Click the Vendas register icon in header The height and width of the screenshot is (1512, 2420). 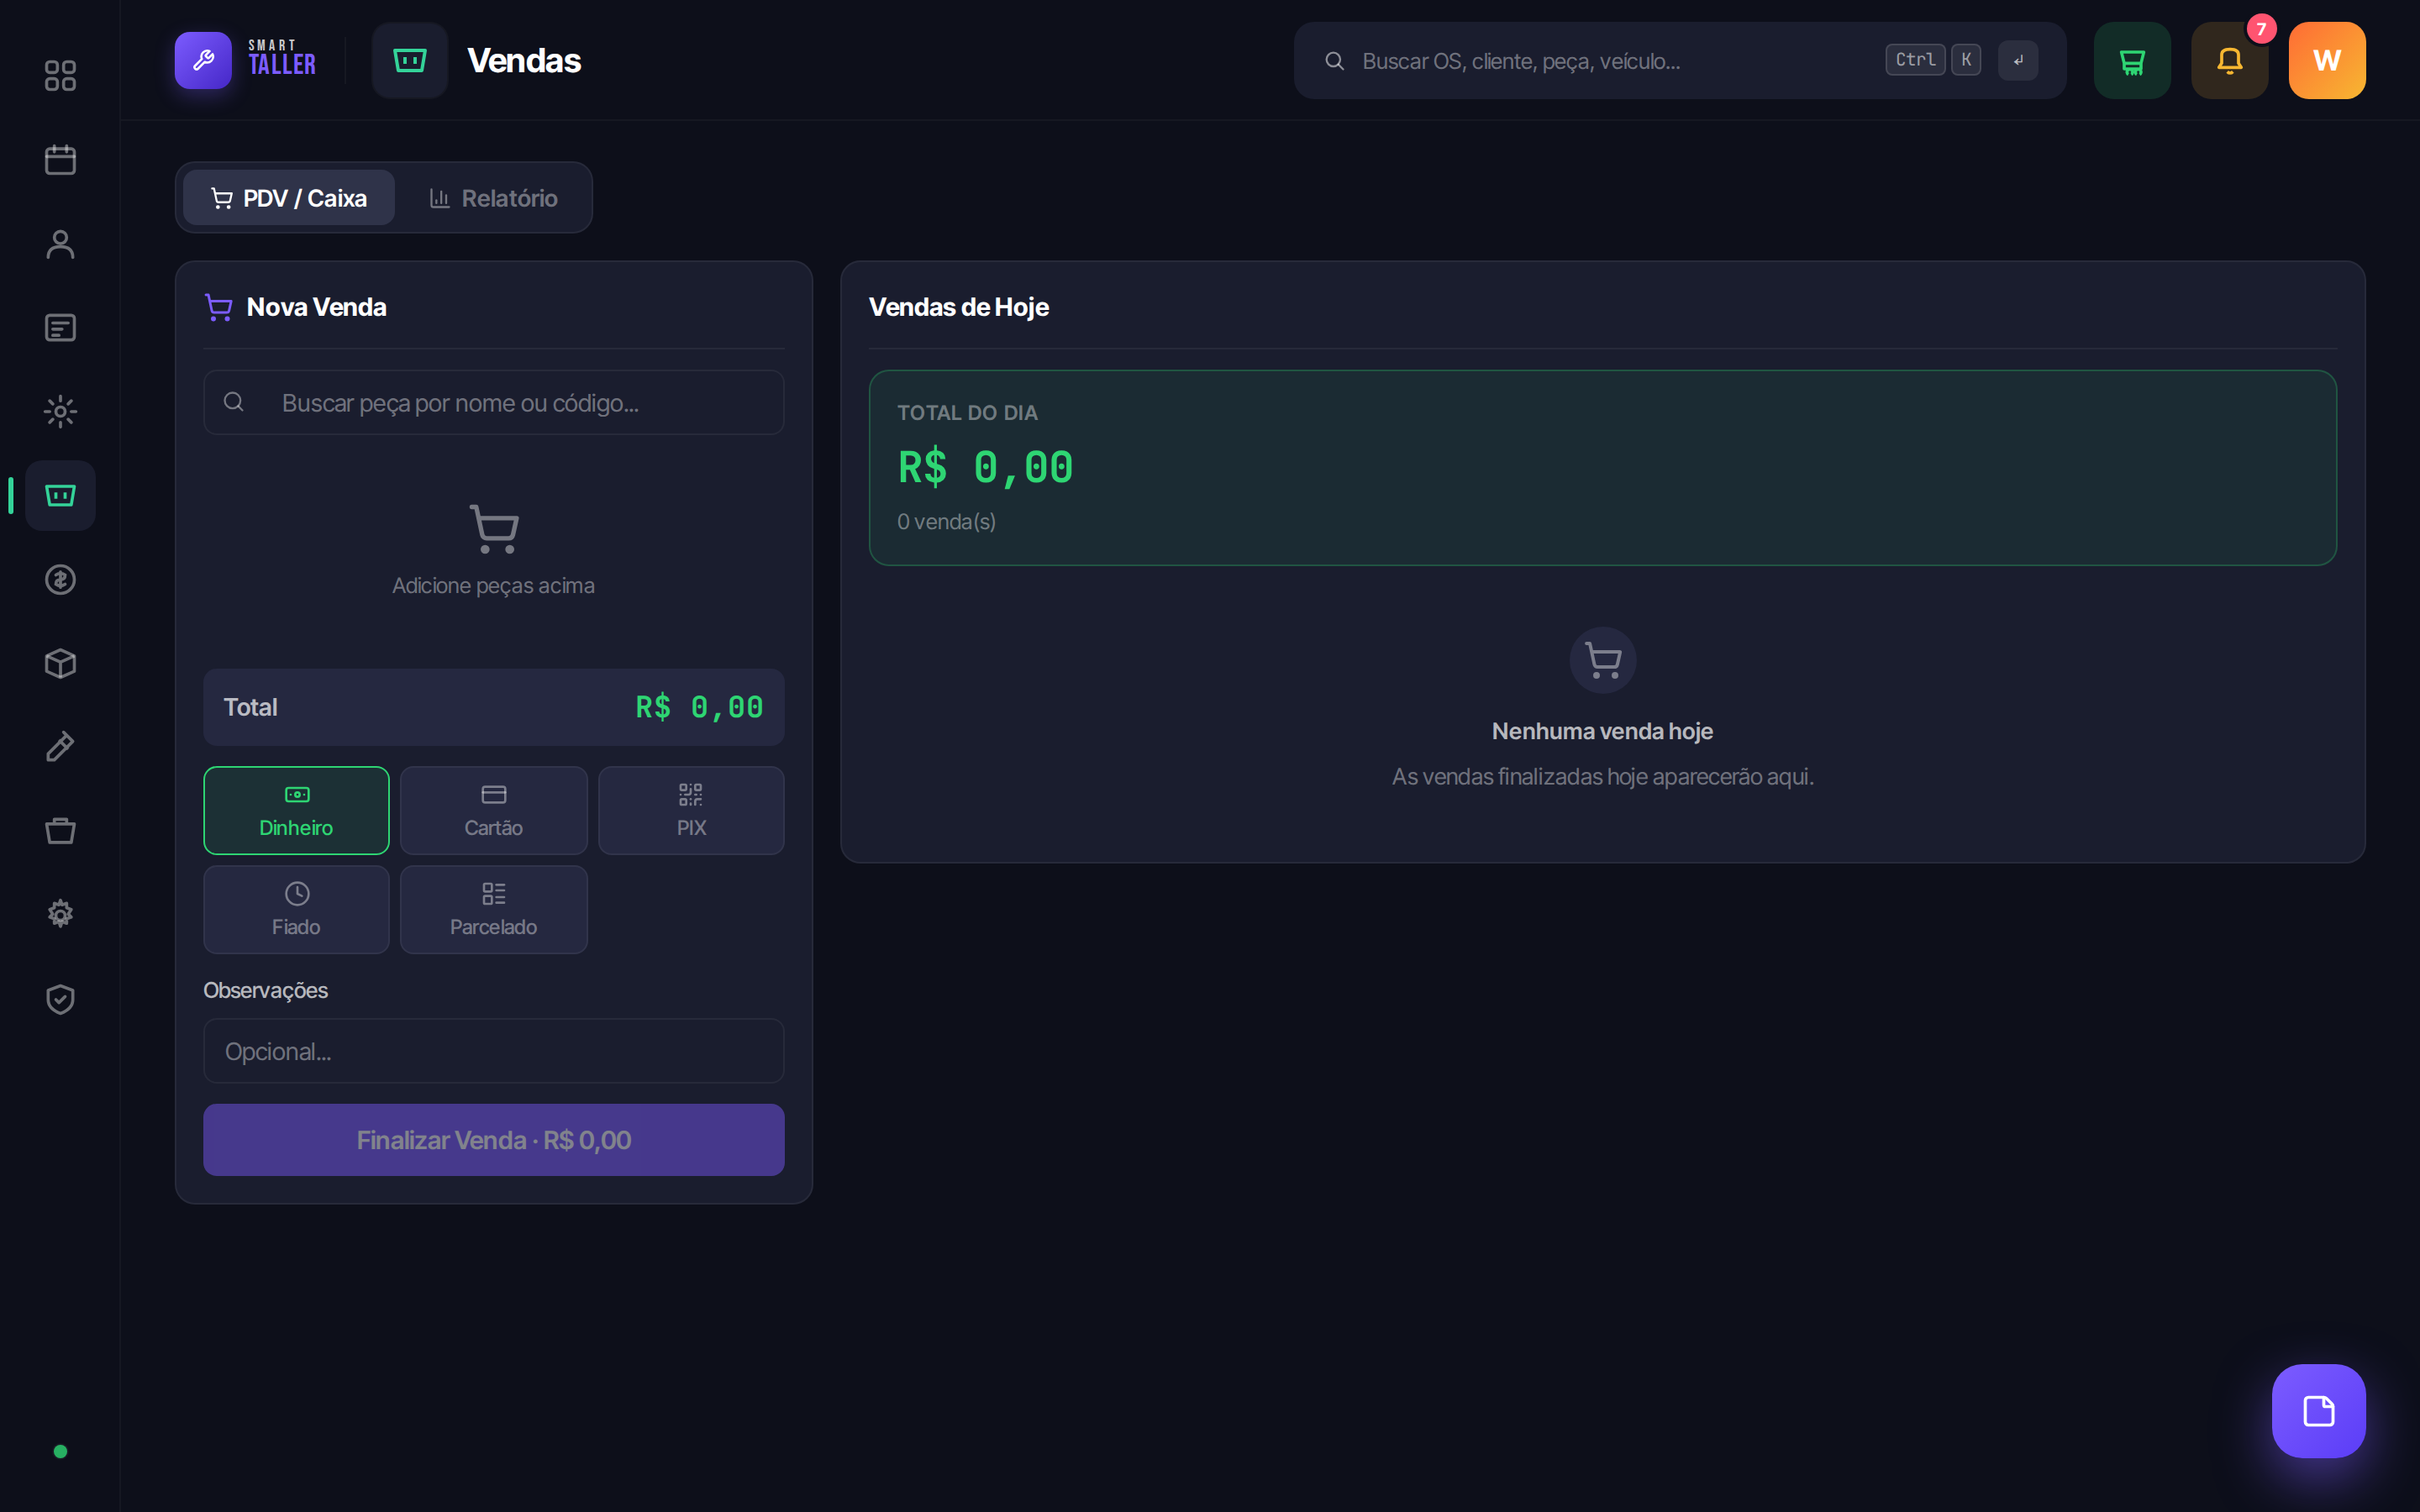(x=410, y=61)
